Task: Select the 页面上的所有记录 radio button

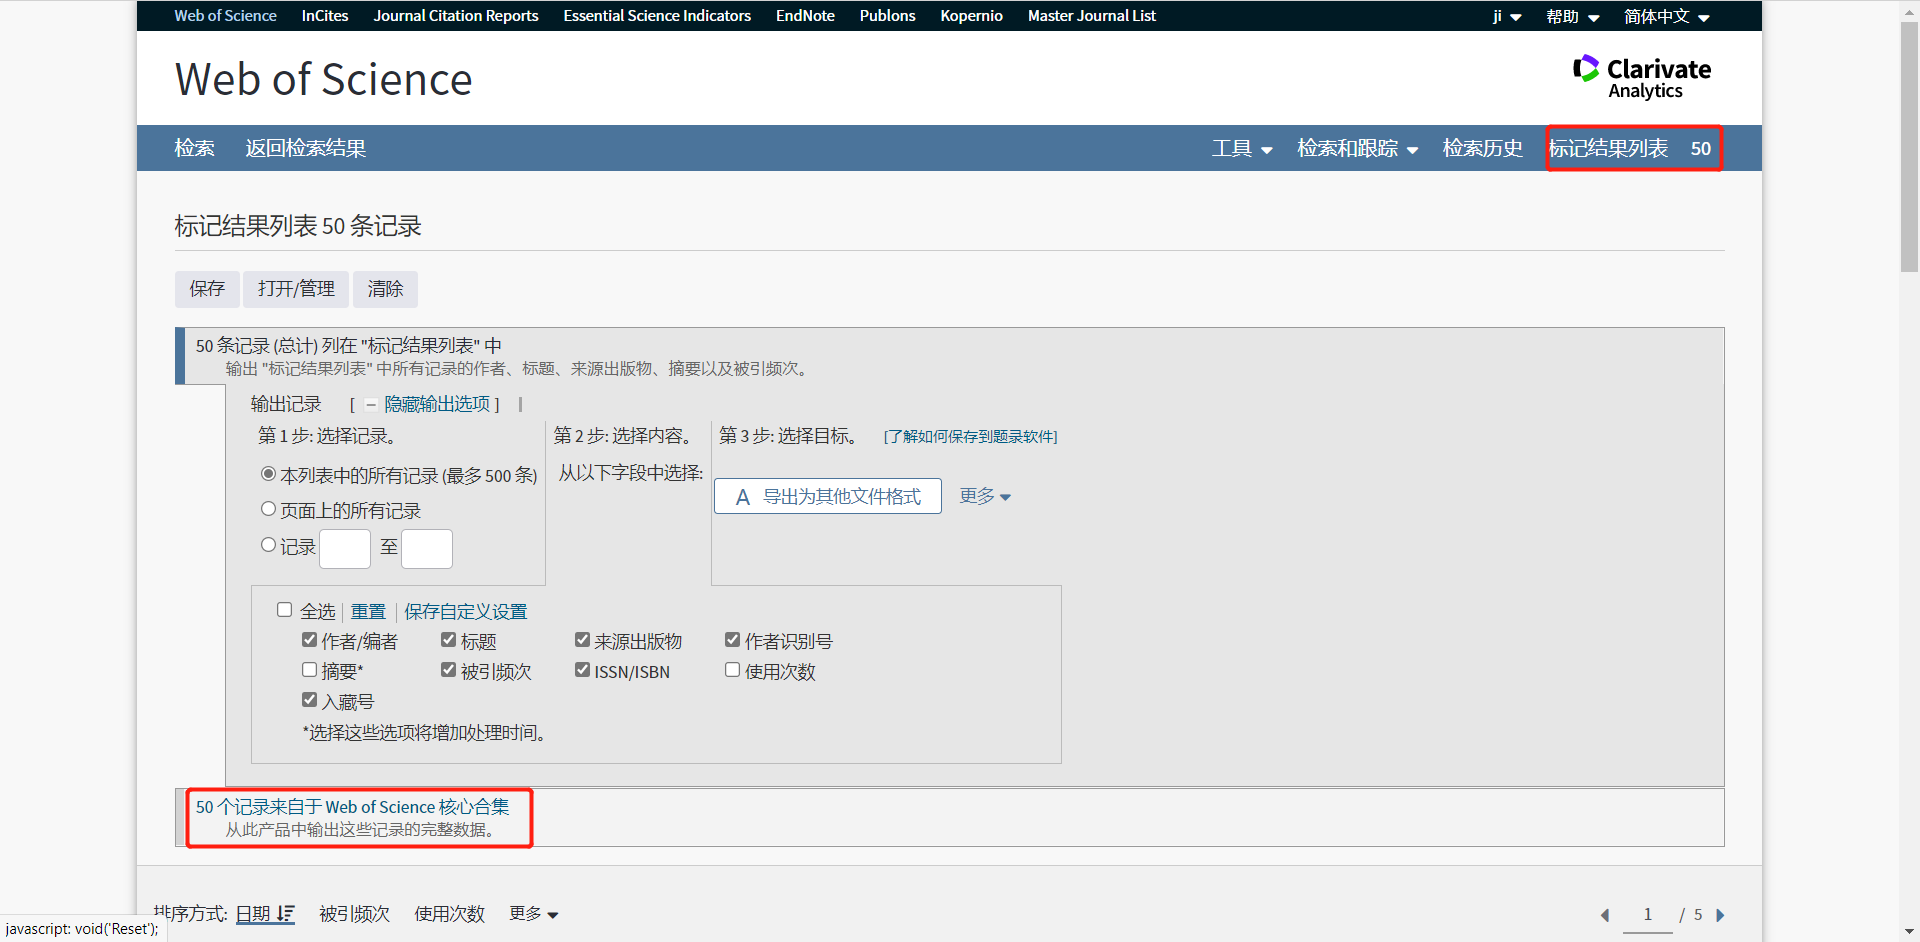Action: click(268, 508)
